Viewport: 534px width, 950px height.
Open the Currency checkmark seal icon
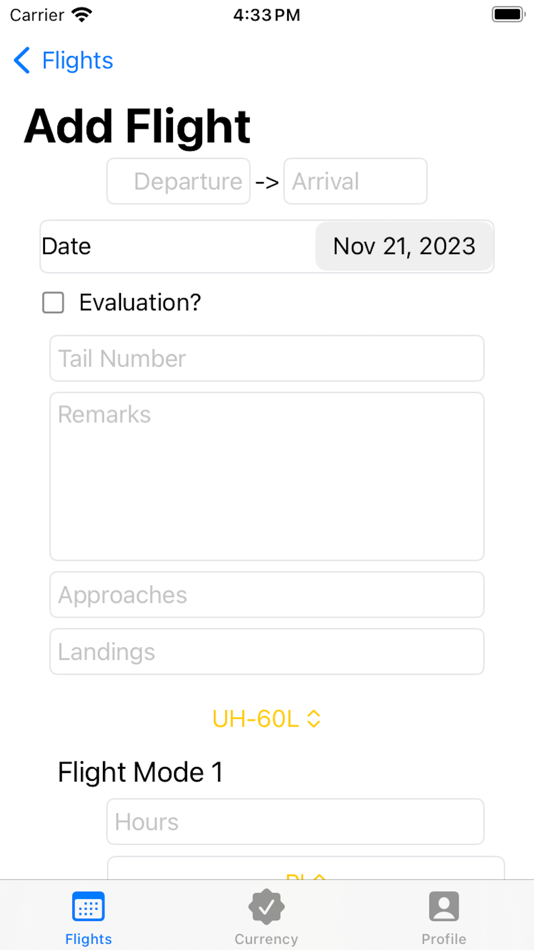pos(266,907)
